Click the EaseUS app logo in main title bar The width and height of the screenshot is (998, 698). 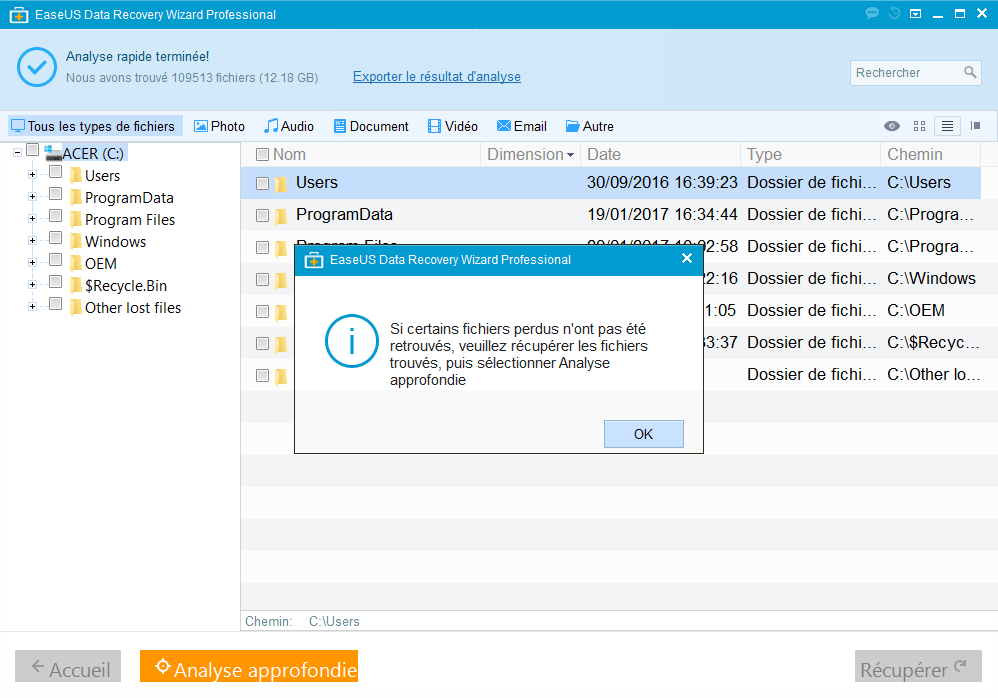pos(18,15)
